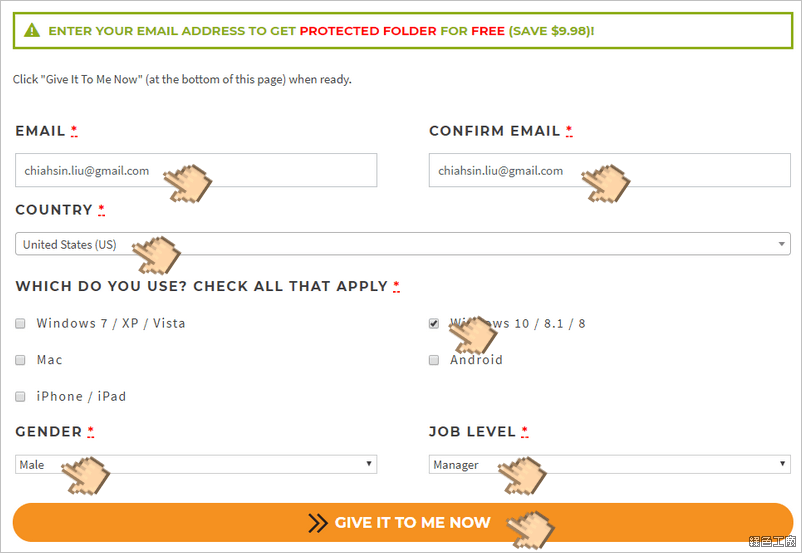Click the watermark logo in the corner
This screenshot has width=802, height=553.
(772, 541)
